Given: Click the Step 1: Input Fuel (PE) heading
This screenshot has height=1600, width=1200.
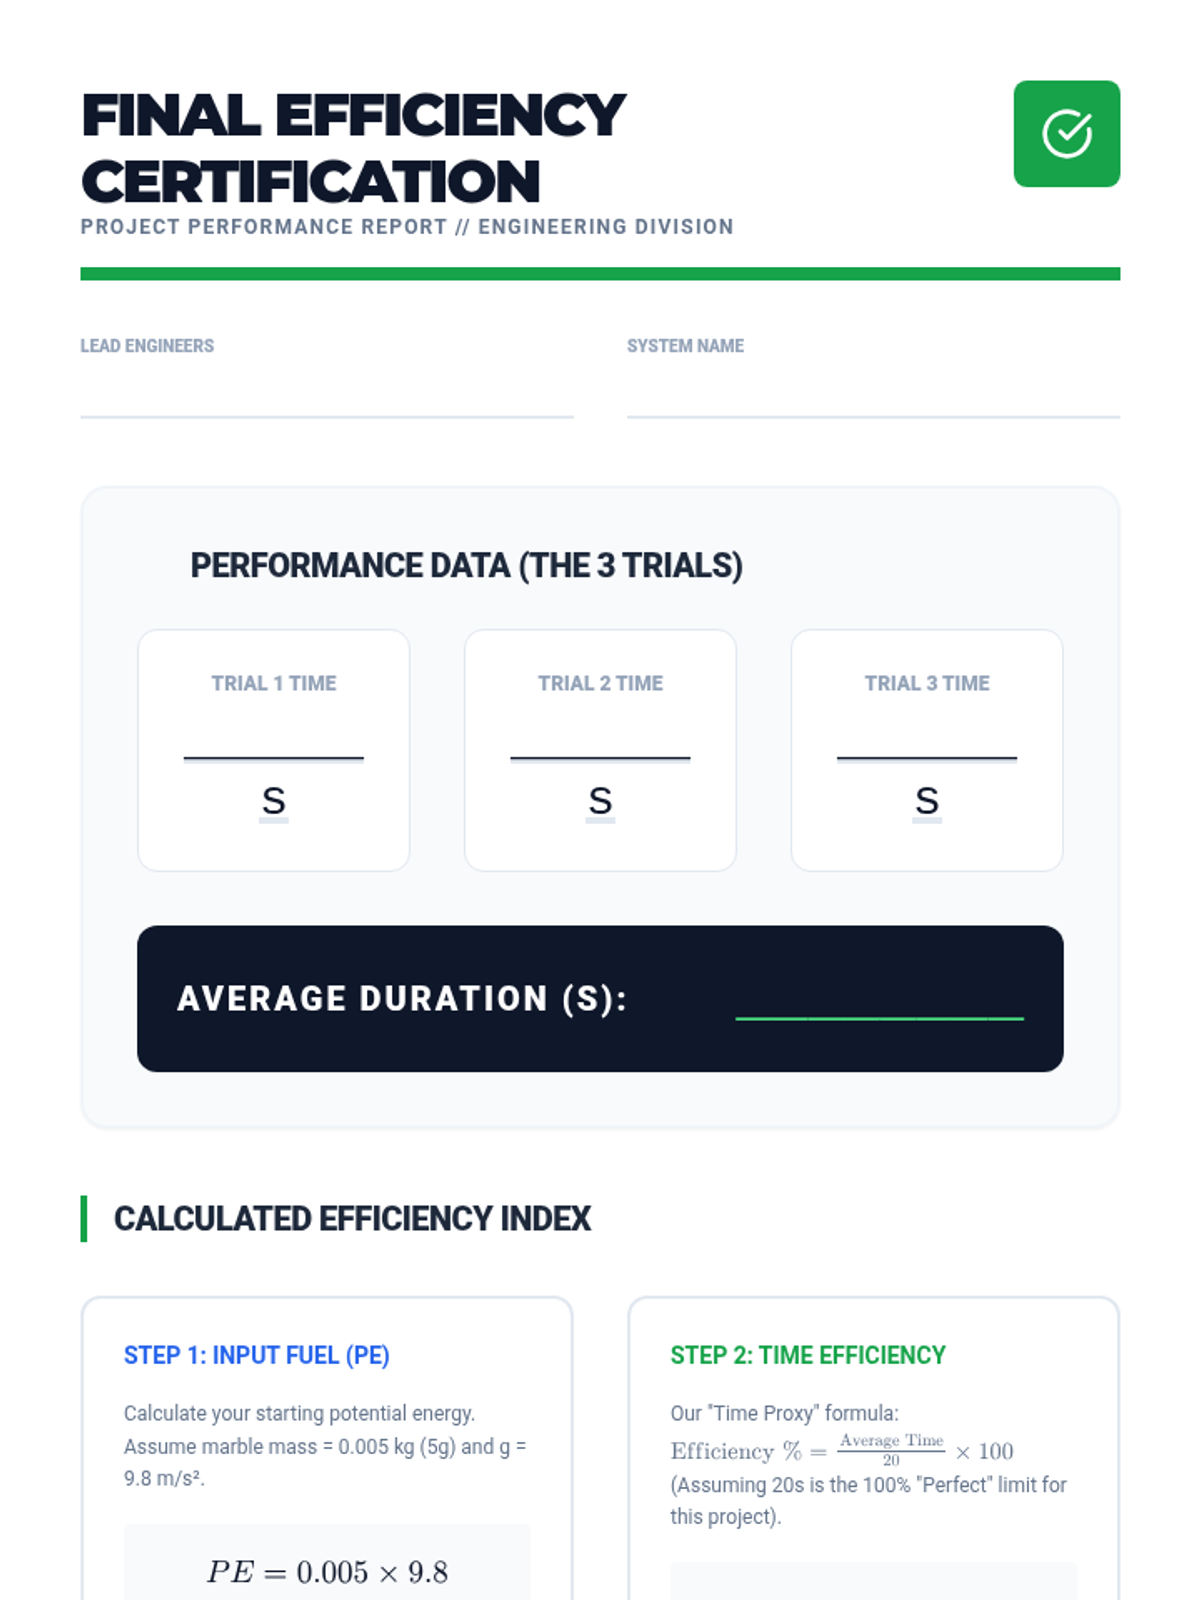Looking at the screenshot, I should click(x=257, y=1355).
